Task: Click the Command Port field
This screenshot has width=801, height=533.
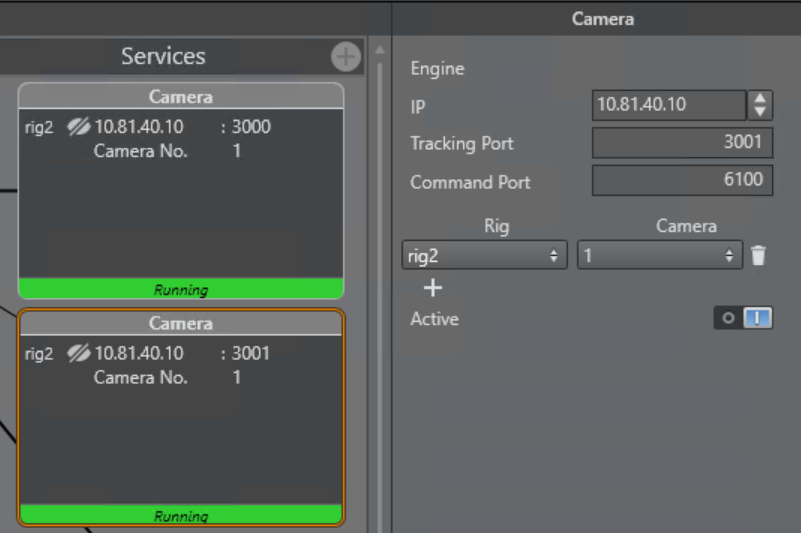Action: [682, 180]
